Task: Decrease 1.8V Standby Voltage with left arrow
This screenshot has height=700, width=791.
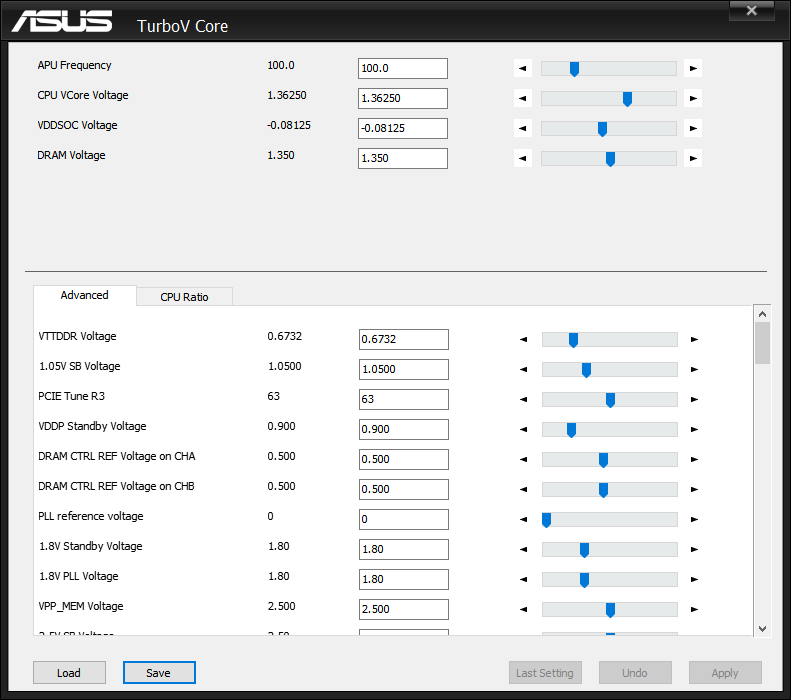Action: click(x=524, y=549)
